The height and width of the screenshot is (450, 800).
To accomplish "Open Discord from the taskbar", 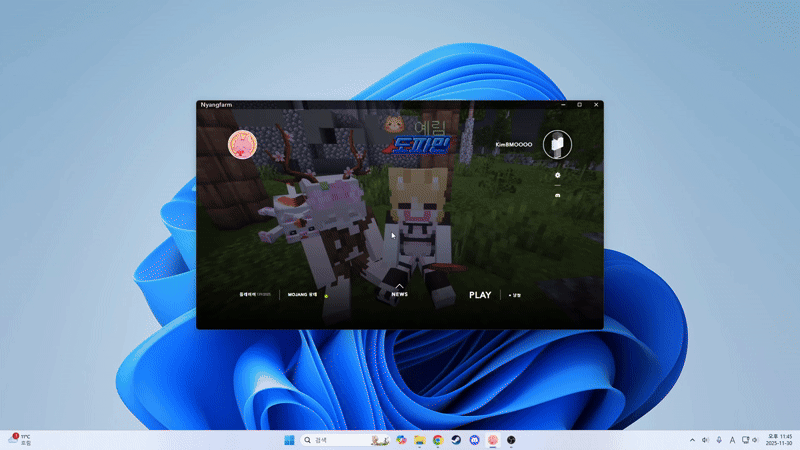I will [x=474, y=440].
